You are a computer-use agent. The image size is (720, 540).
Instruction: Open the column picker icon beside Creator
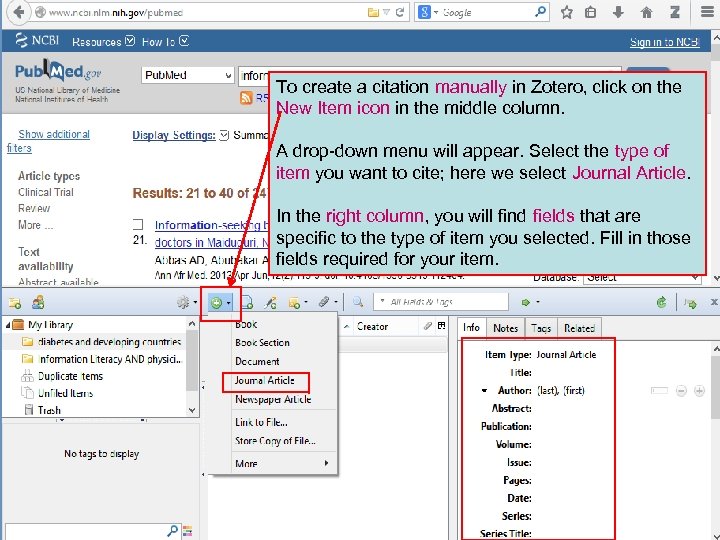pyautogui.click(x=441, y=326)
